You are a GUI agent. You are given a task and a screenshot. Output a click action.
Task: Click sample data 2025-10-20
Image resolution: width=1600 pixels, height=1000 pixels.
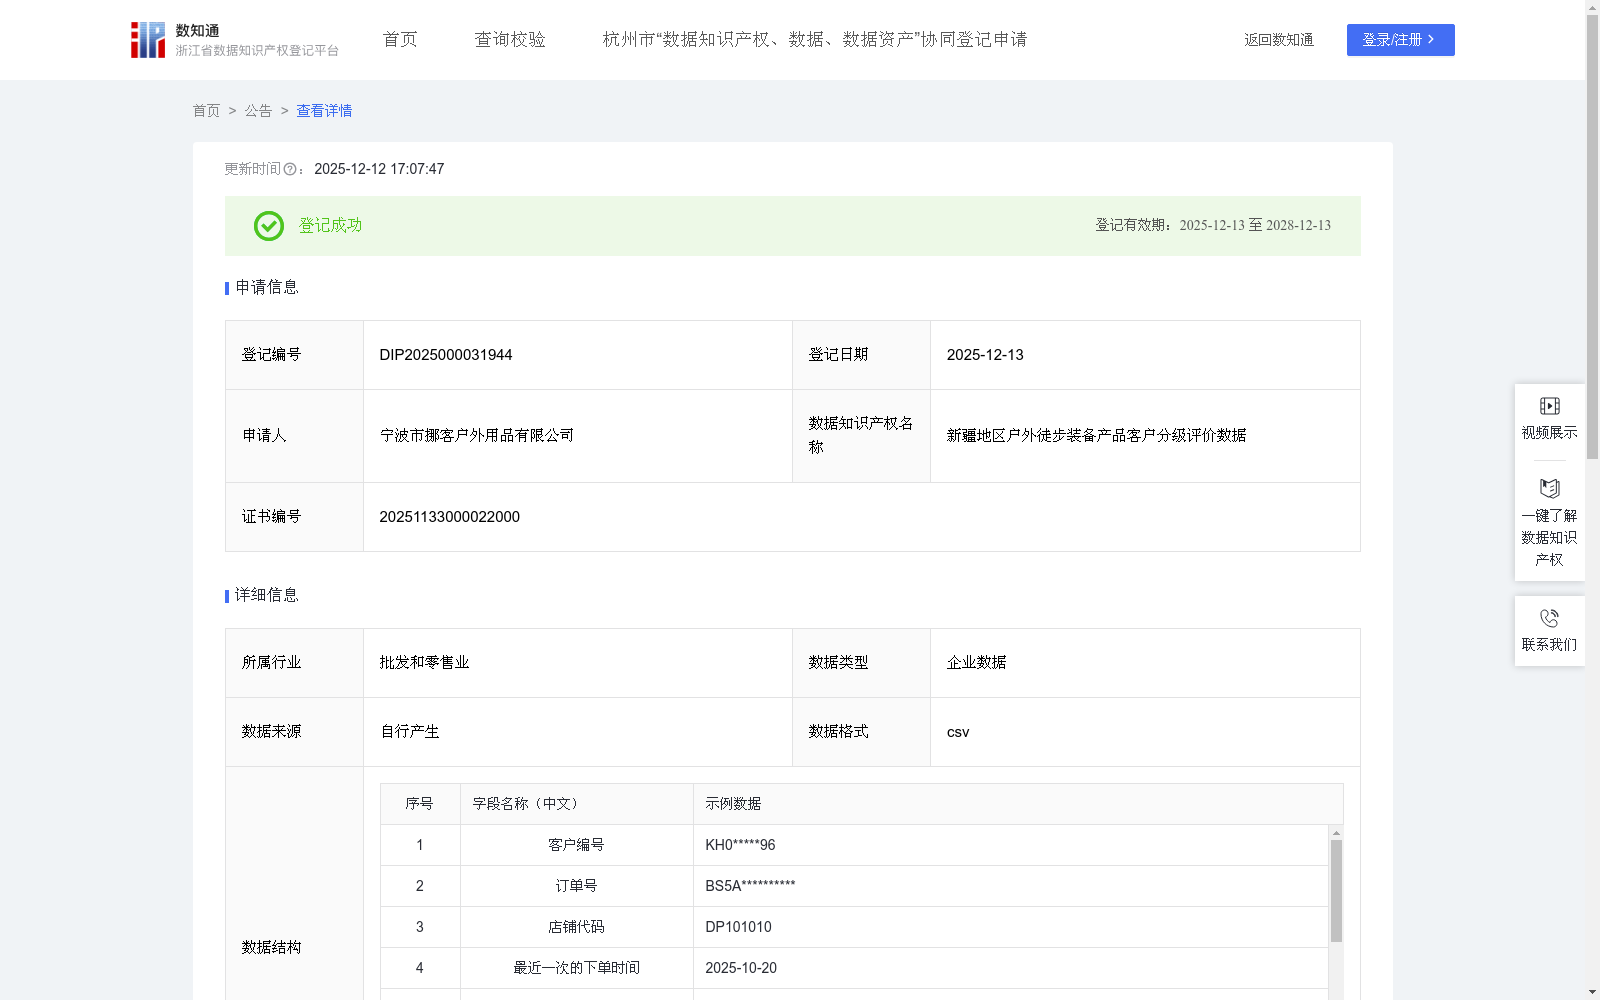[x=741, y=968]
